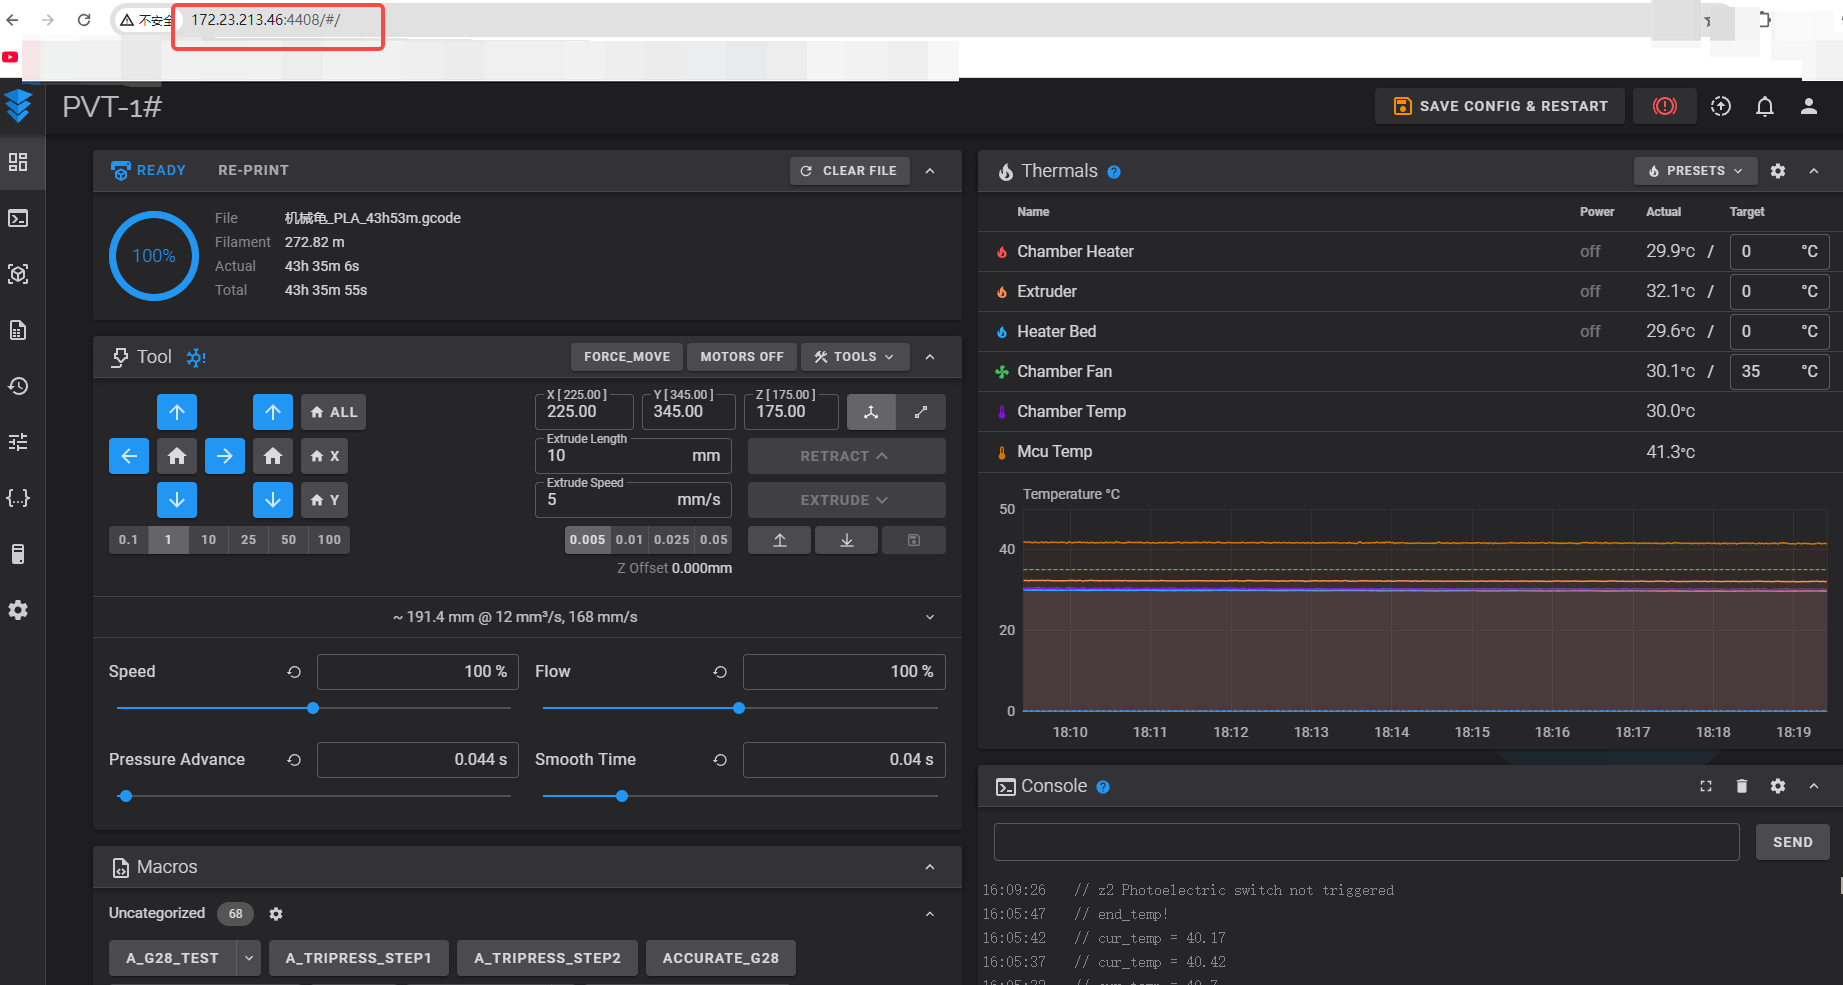The width and height of the screenshot is (1843, 985).
Task: Click the emergency stop icon
Action: tap(1664, 106)
